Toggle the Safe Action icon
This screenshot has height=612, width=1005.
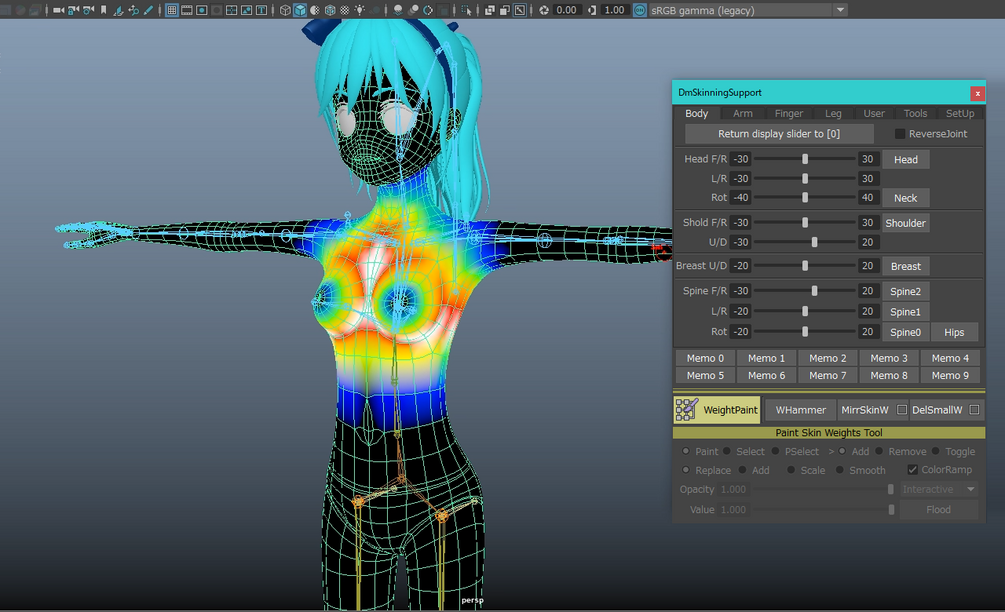[x=246, y=10]
